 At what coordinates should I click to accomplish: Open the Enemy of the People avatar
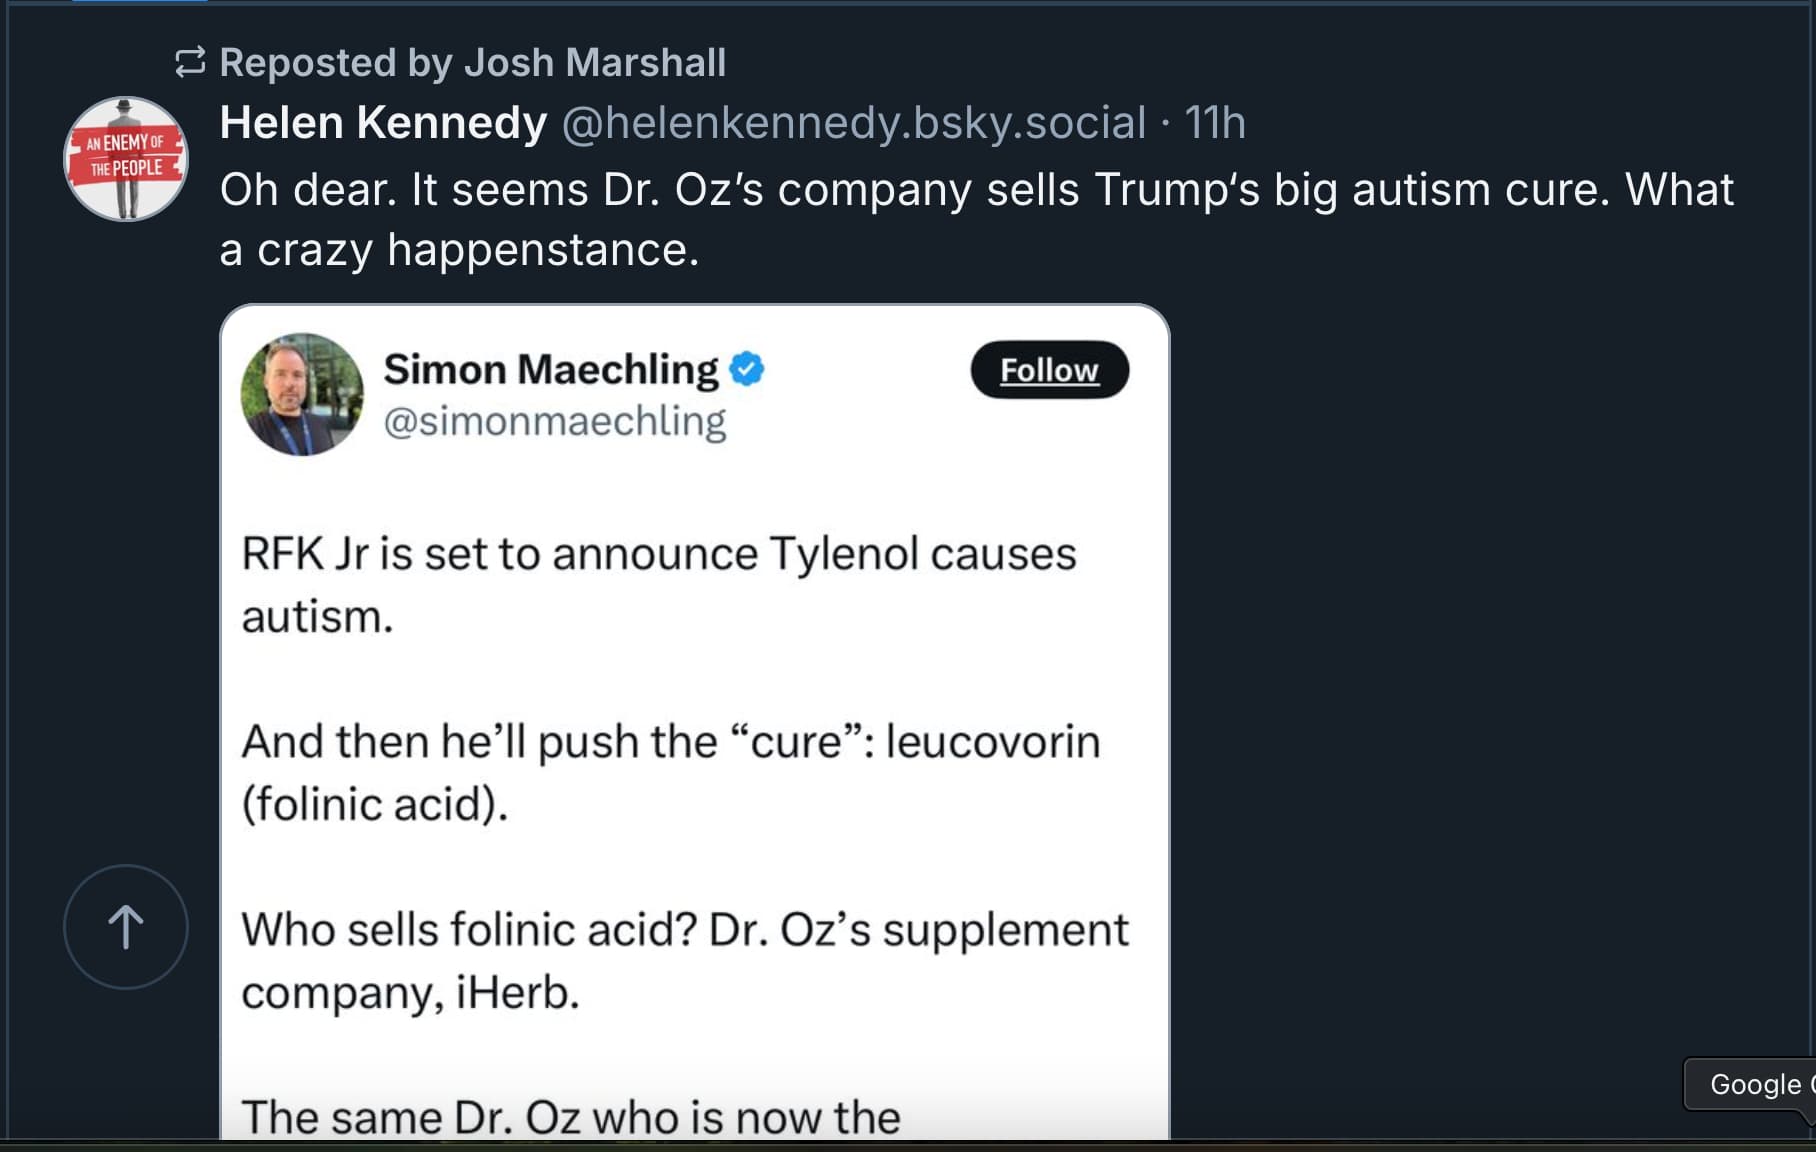(x=126, y=159)
